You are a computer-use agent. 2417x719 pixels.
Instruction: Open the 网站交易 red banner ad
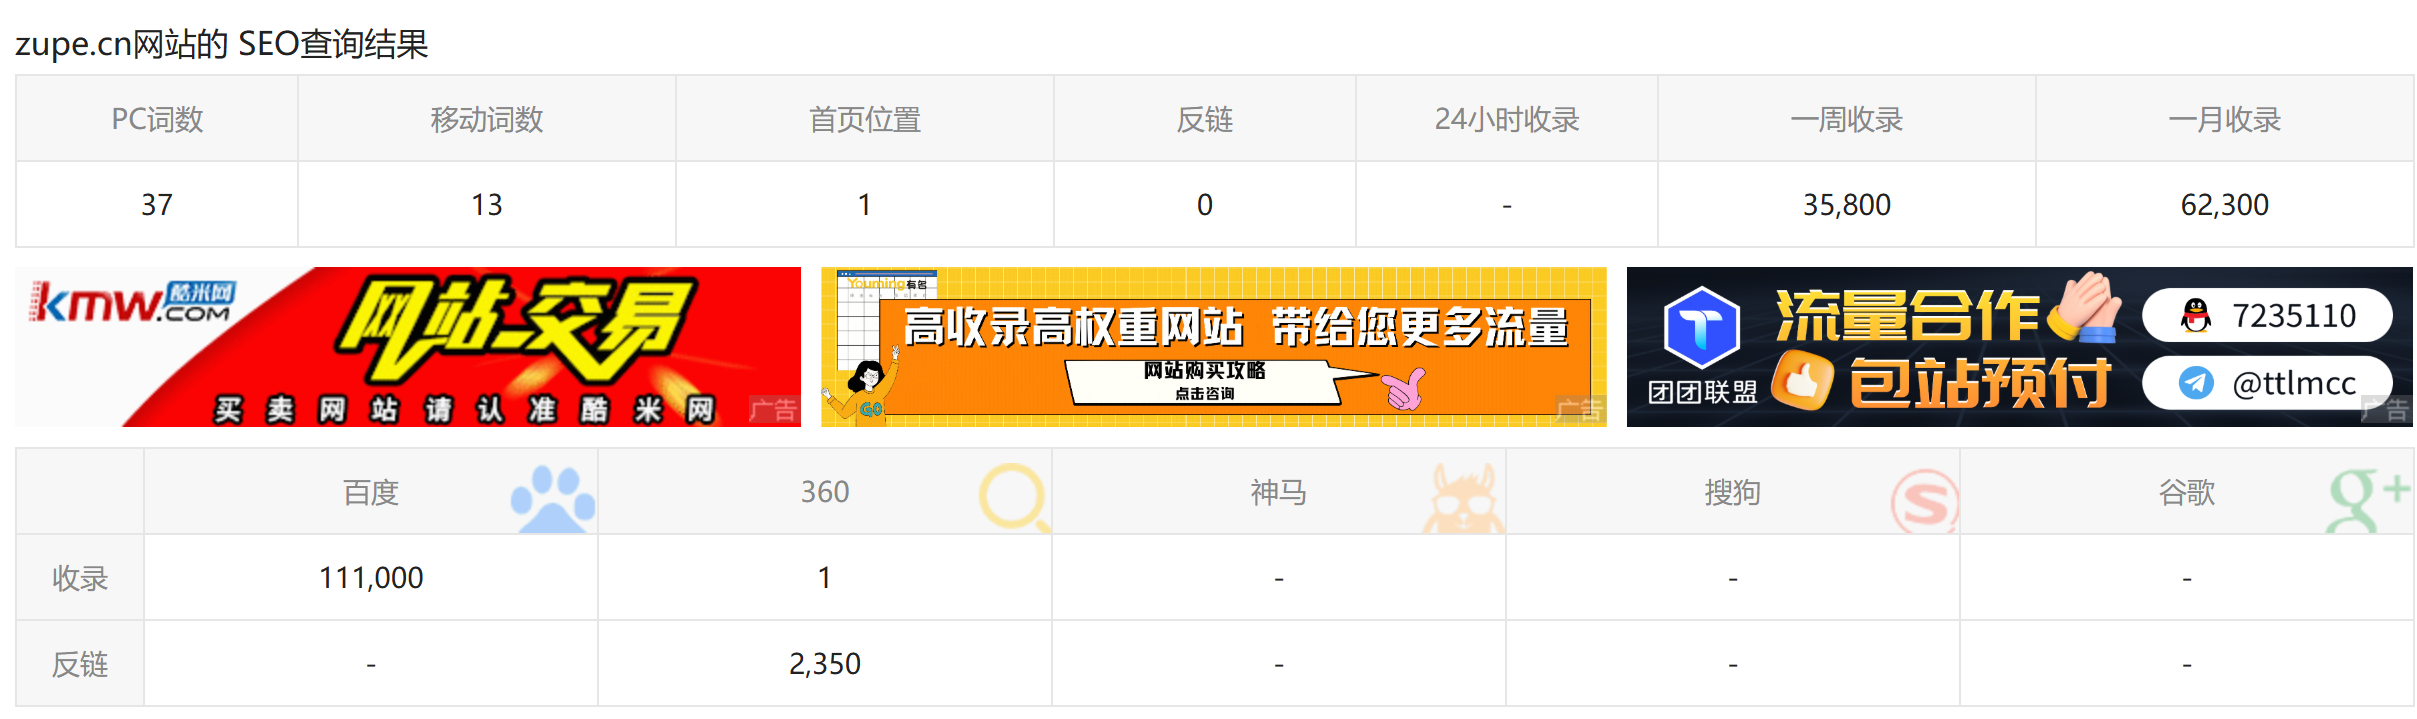pyautogui.click(x=408, y=347)
